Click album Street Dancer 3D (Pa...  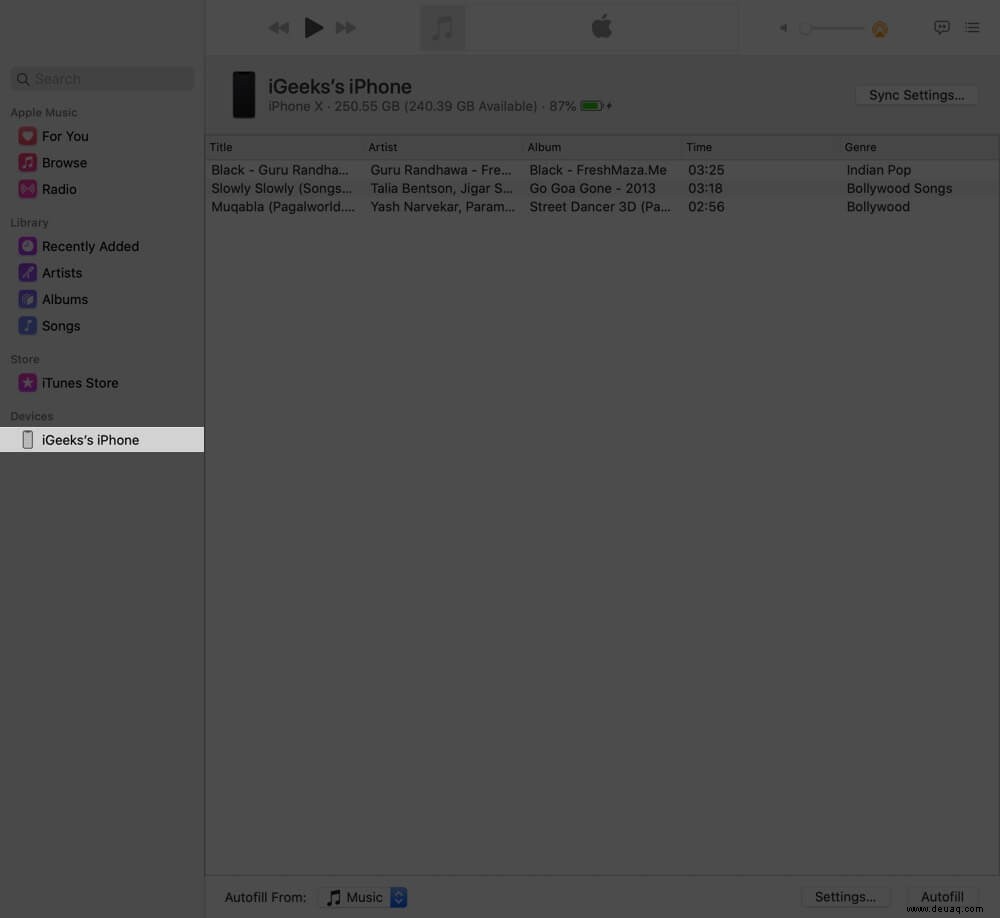tap(600, 207)
